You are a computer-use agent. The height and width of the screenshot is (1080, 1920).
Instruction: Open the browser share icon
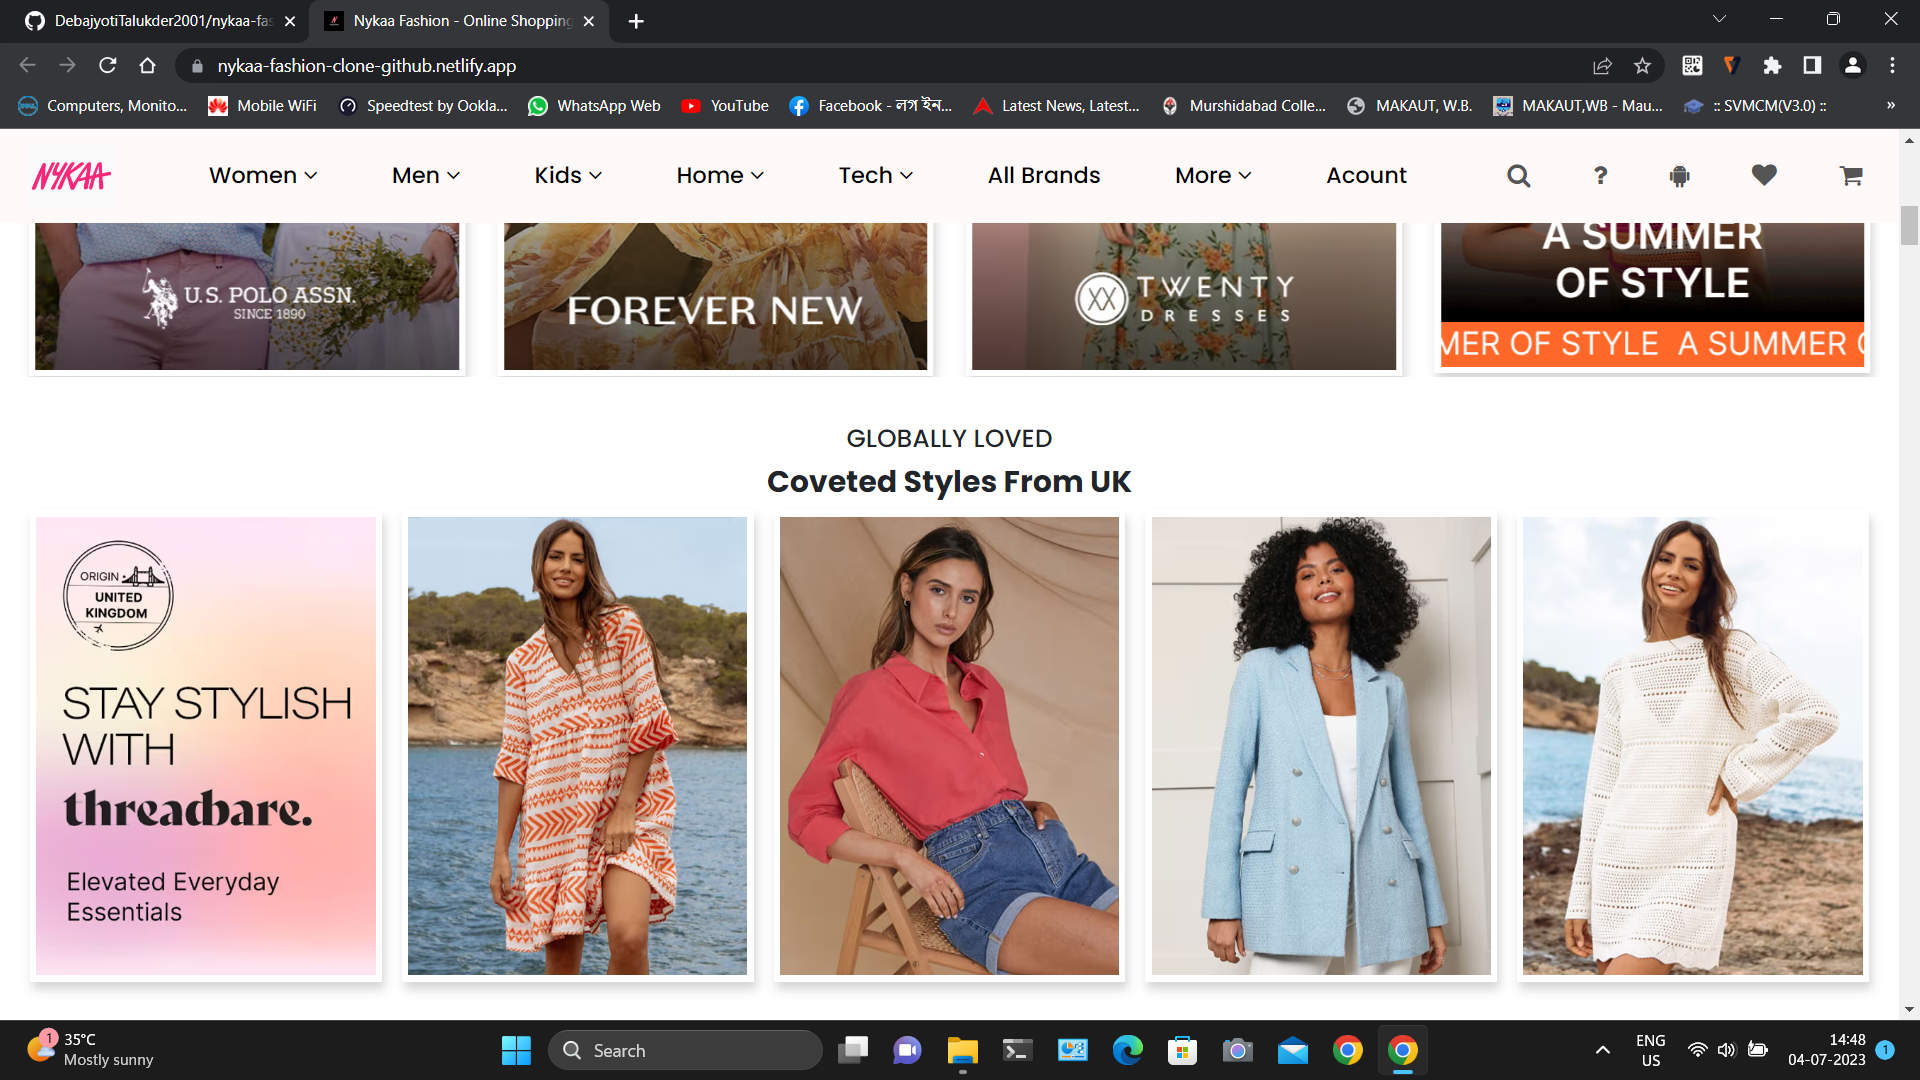[1602, 65]
